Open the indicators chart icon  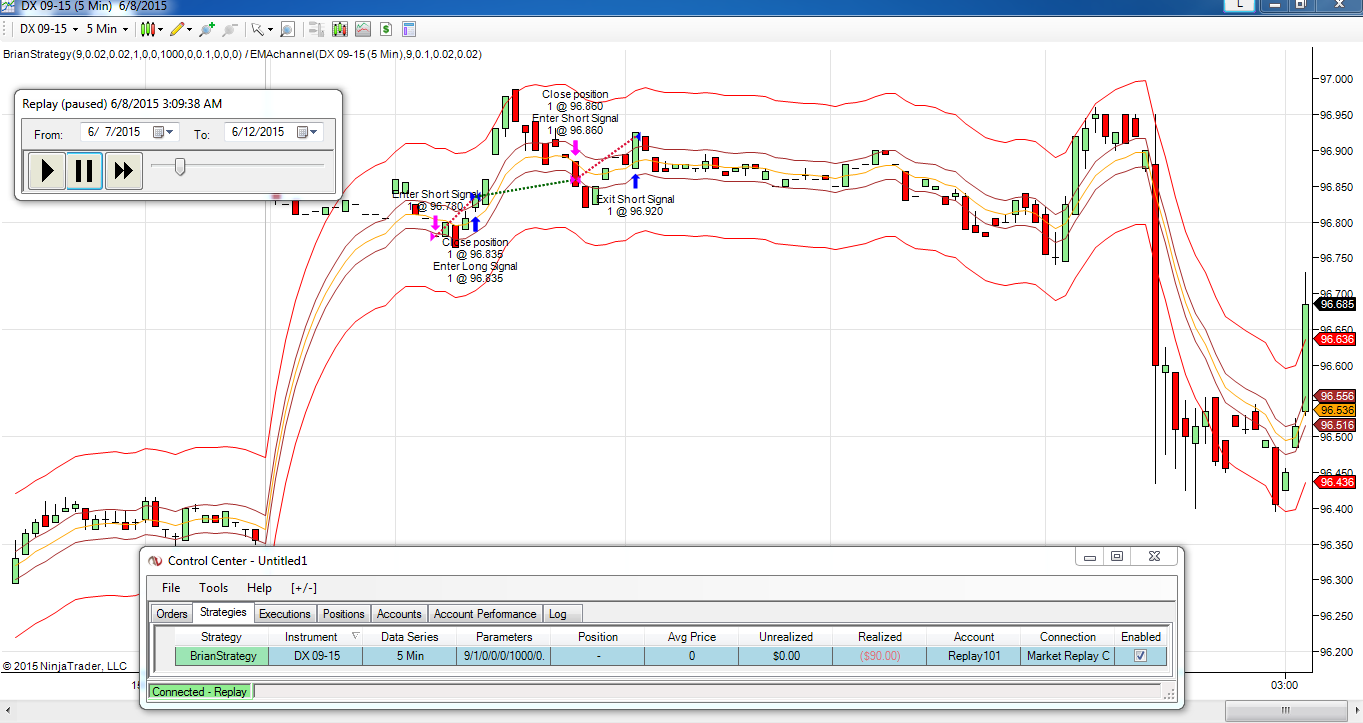tap(362, 29)
